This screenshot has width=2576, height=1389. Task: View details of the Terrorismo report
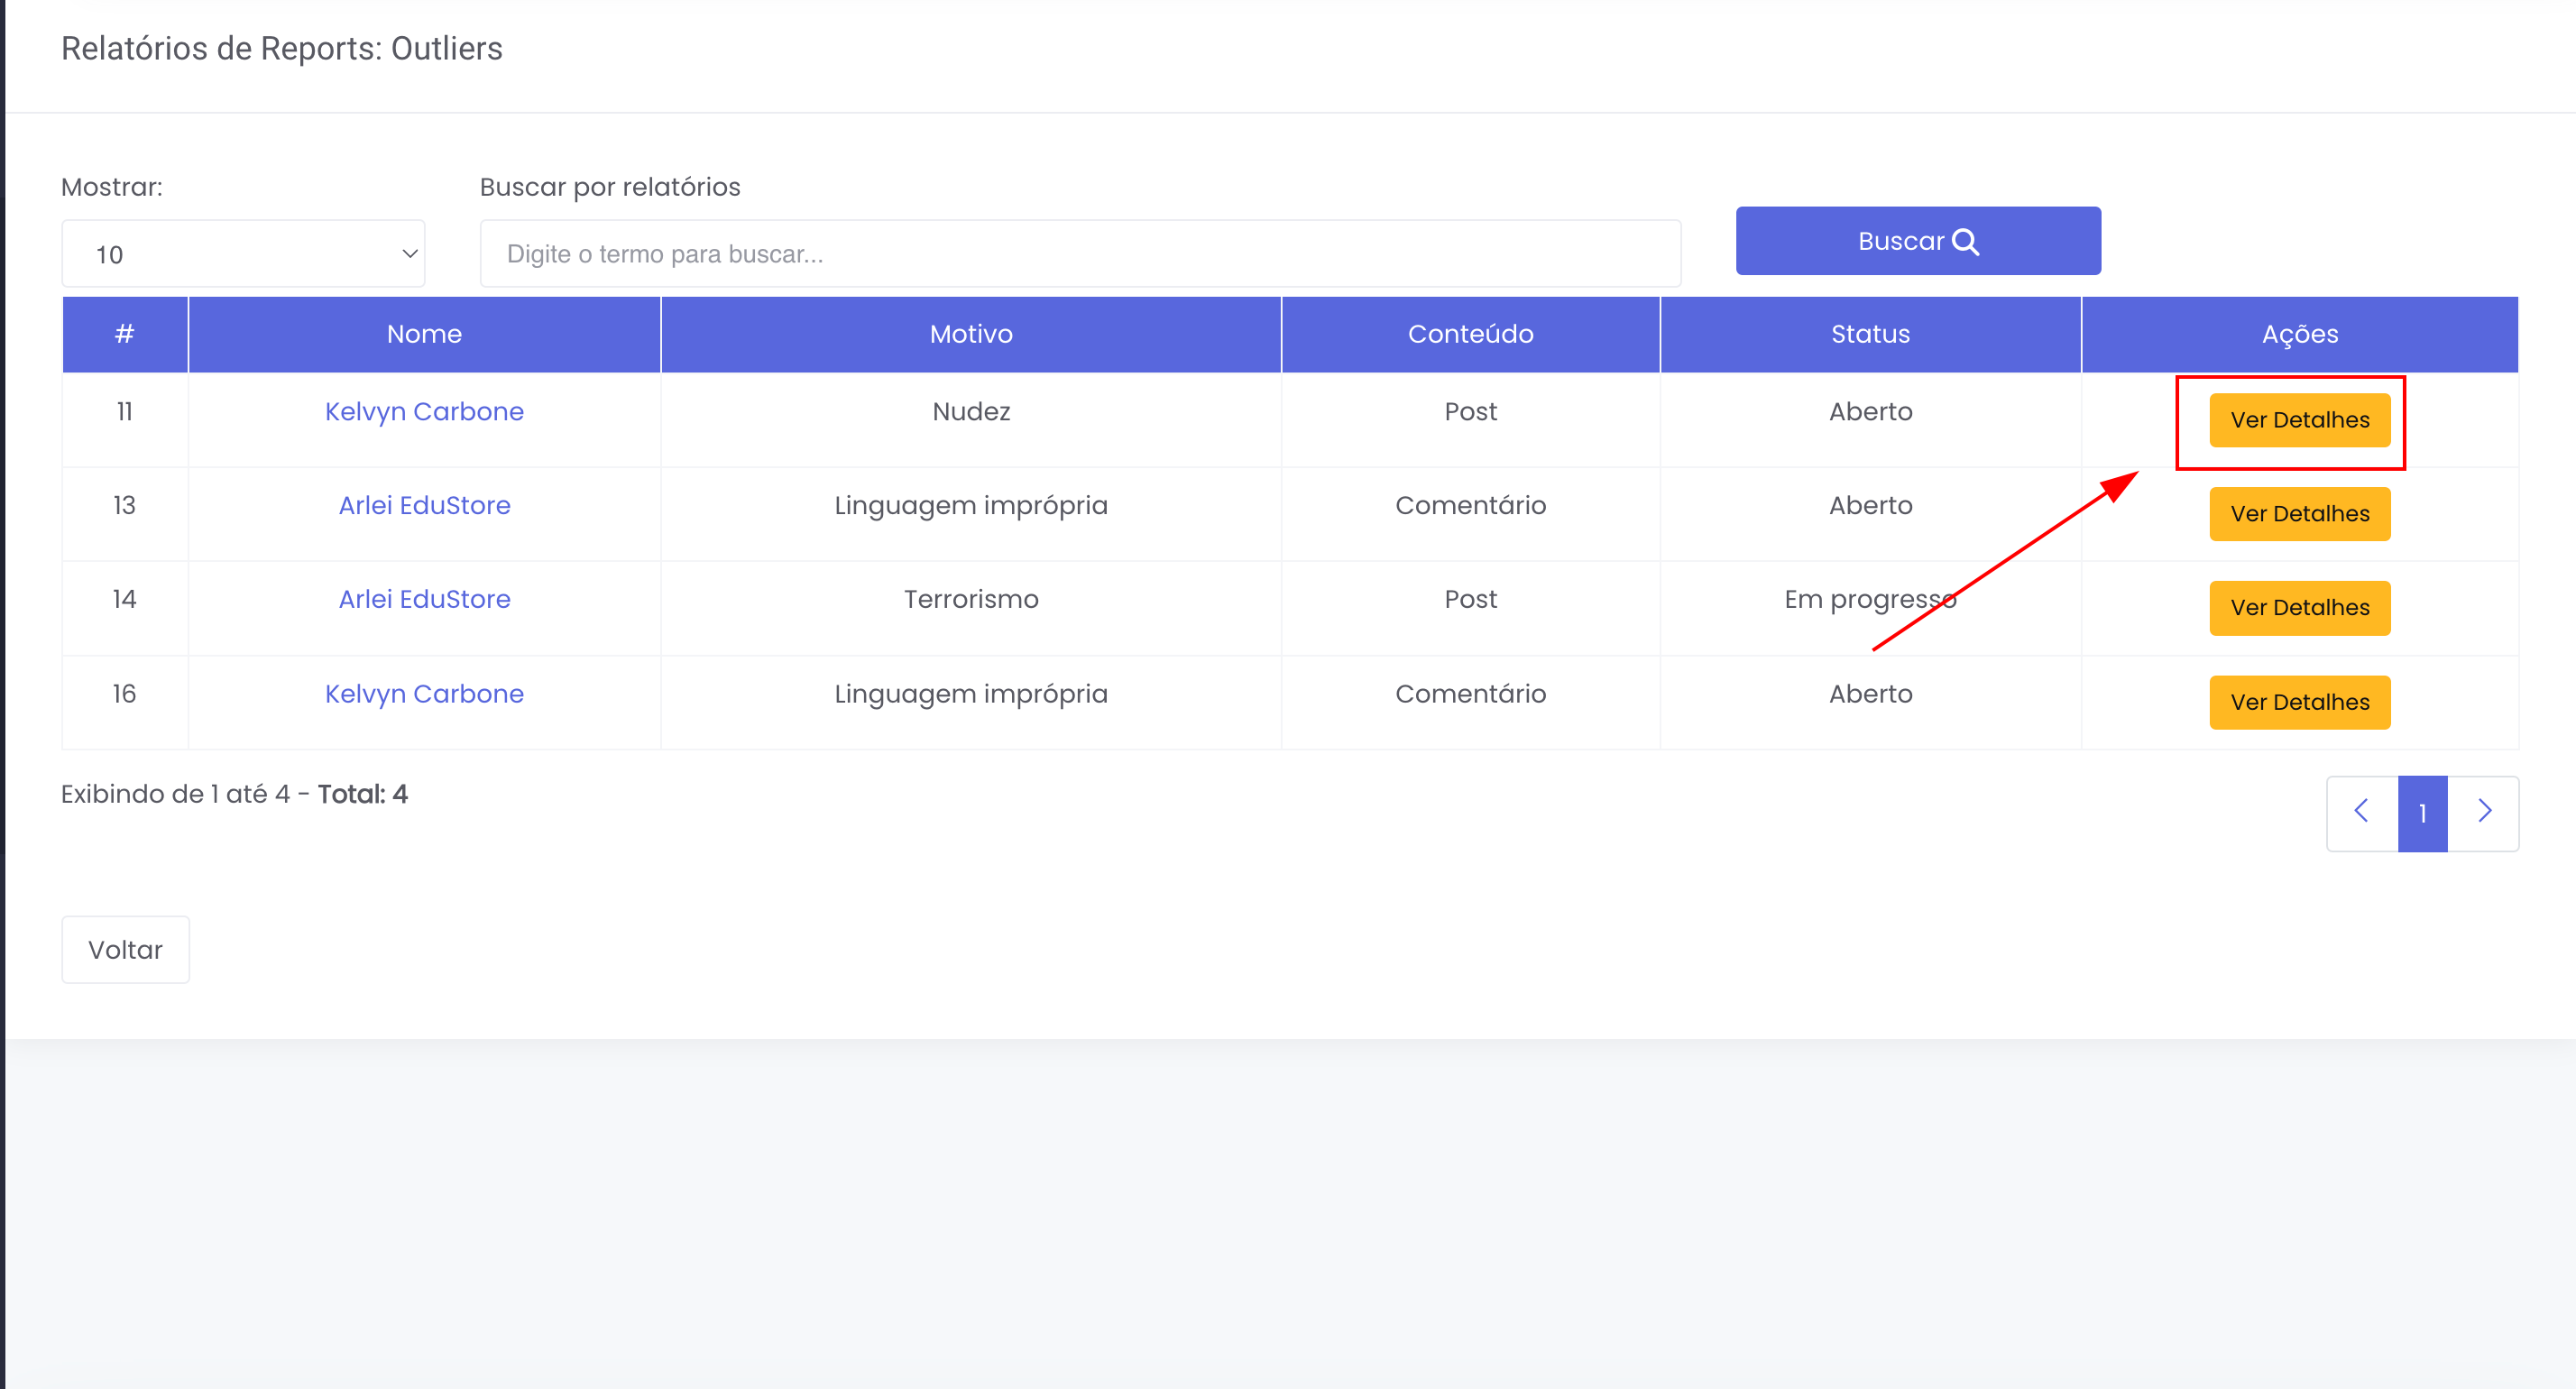2299,608
